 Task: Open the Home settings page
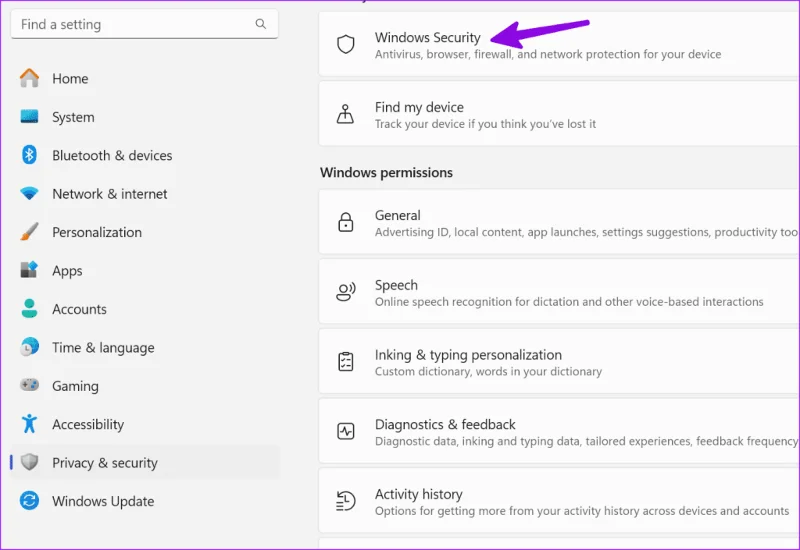click(x=70, y=79)
